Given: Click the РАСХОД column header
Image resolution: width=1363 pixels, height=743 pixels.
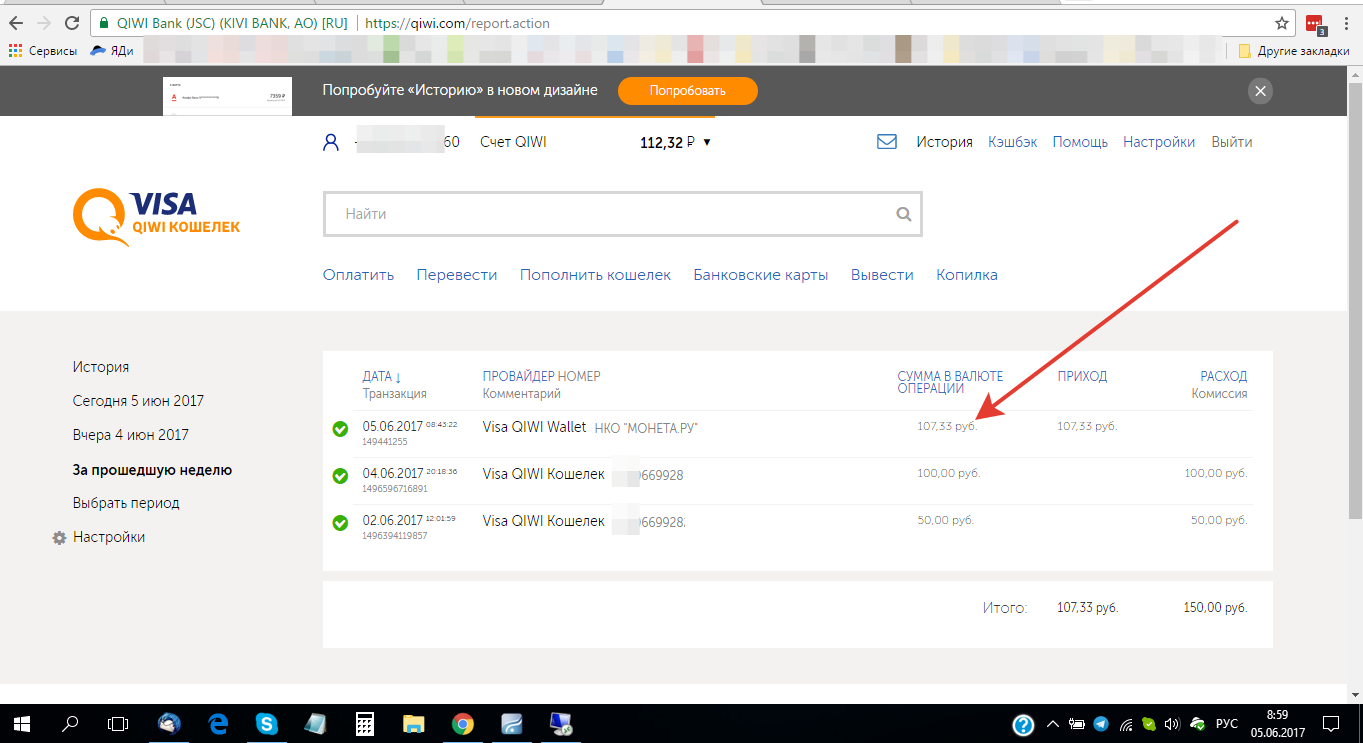Looking at the screenshot, I should tap(1224, 377).
